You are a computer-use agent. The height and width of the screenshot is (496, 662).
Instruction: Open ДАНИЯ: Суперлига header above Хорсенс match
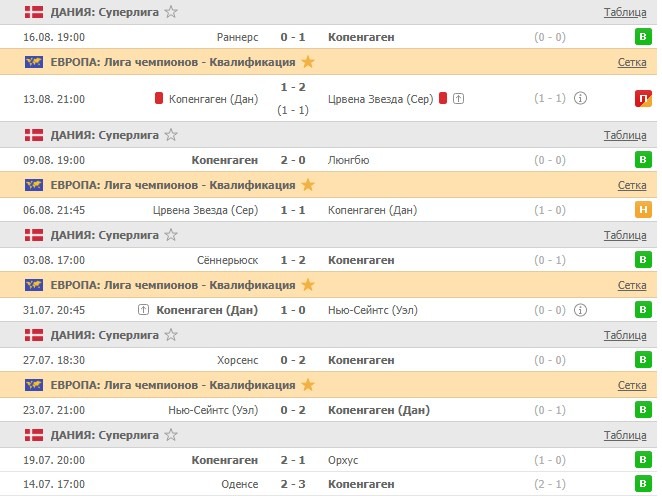104,335
